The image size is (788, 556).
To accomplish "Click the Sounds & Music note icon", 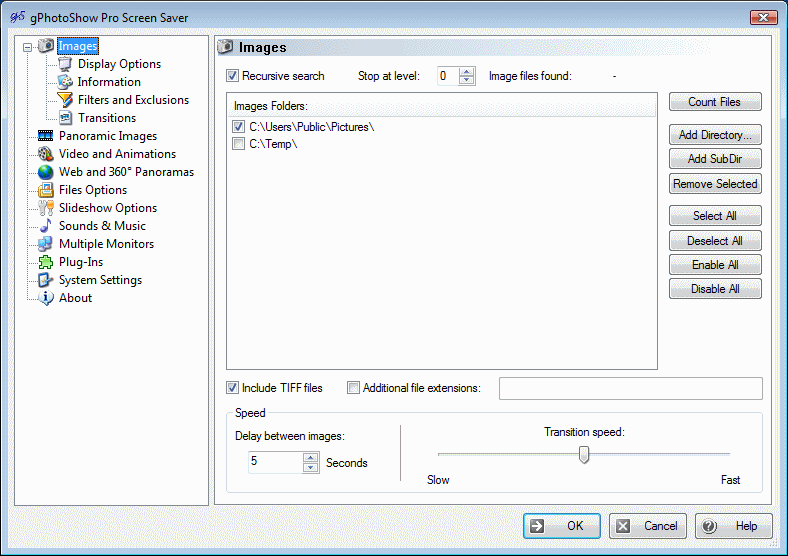I will coord(46,226).
